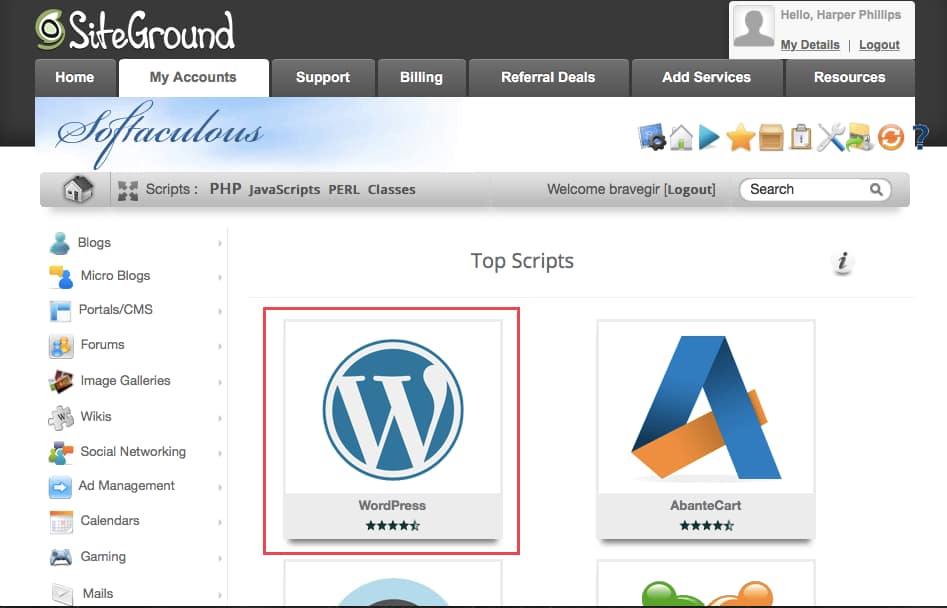
Task: Click the box packages icon
Action: pos(771,138)
